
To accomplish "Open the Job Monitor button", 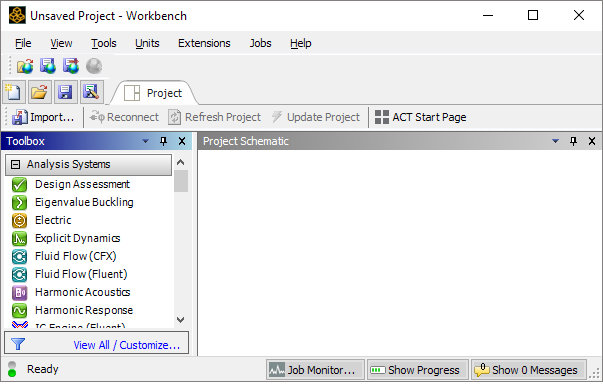I will (315, 370).
